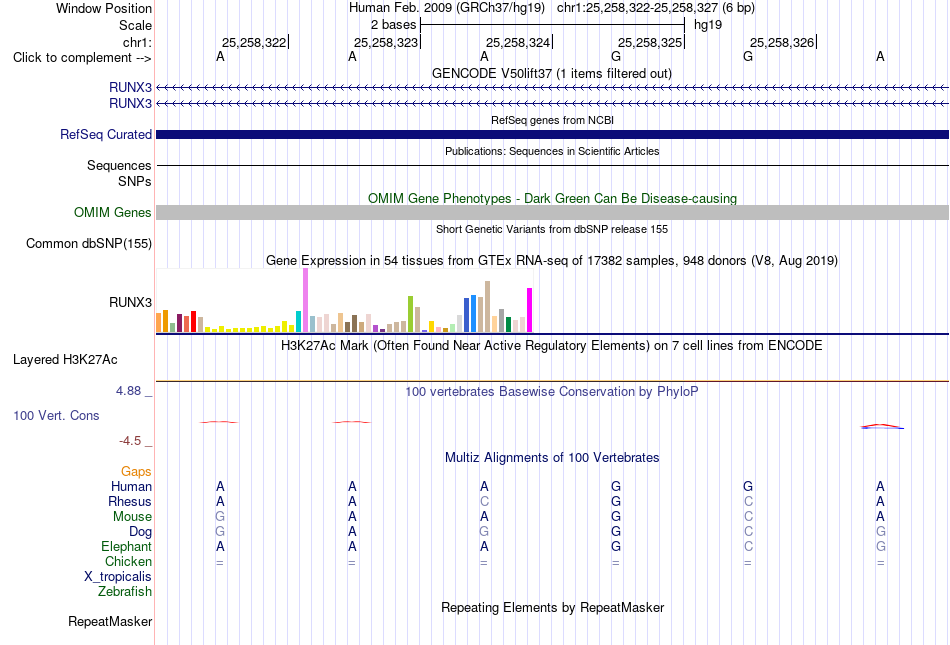Click the gray OMIM Genes bar

[x=552, y=213]
